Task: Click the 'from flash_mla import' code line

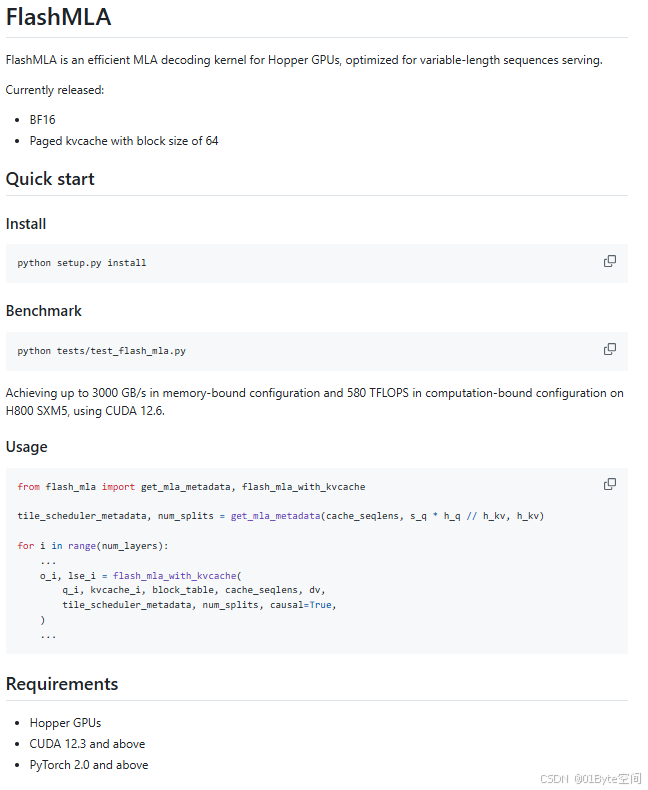Action: [x=191, y=487]
